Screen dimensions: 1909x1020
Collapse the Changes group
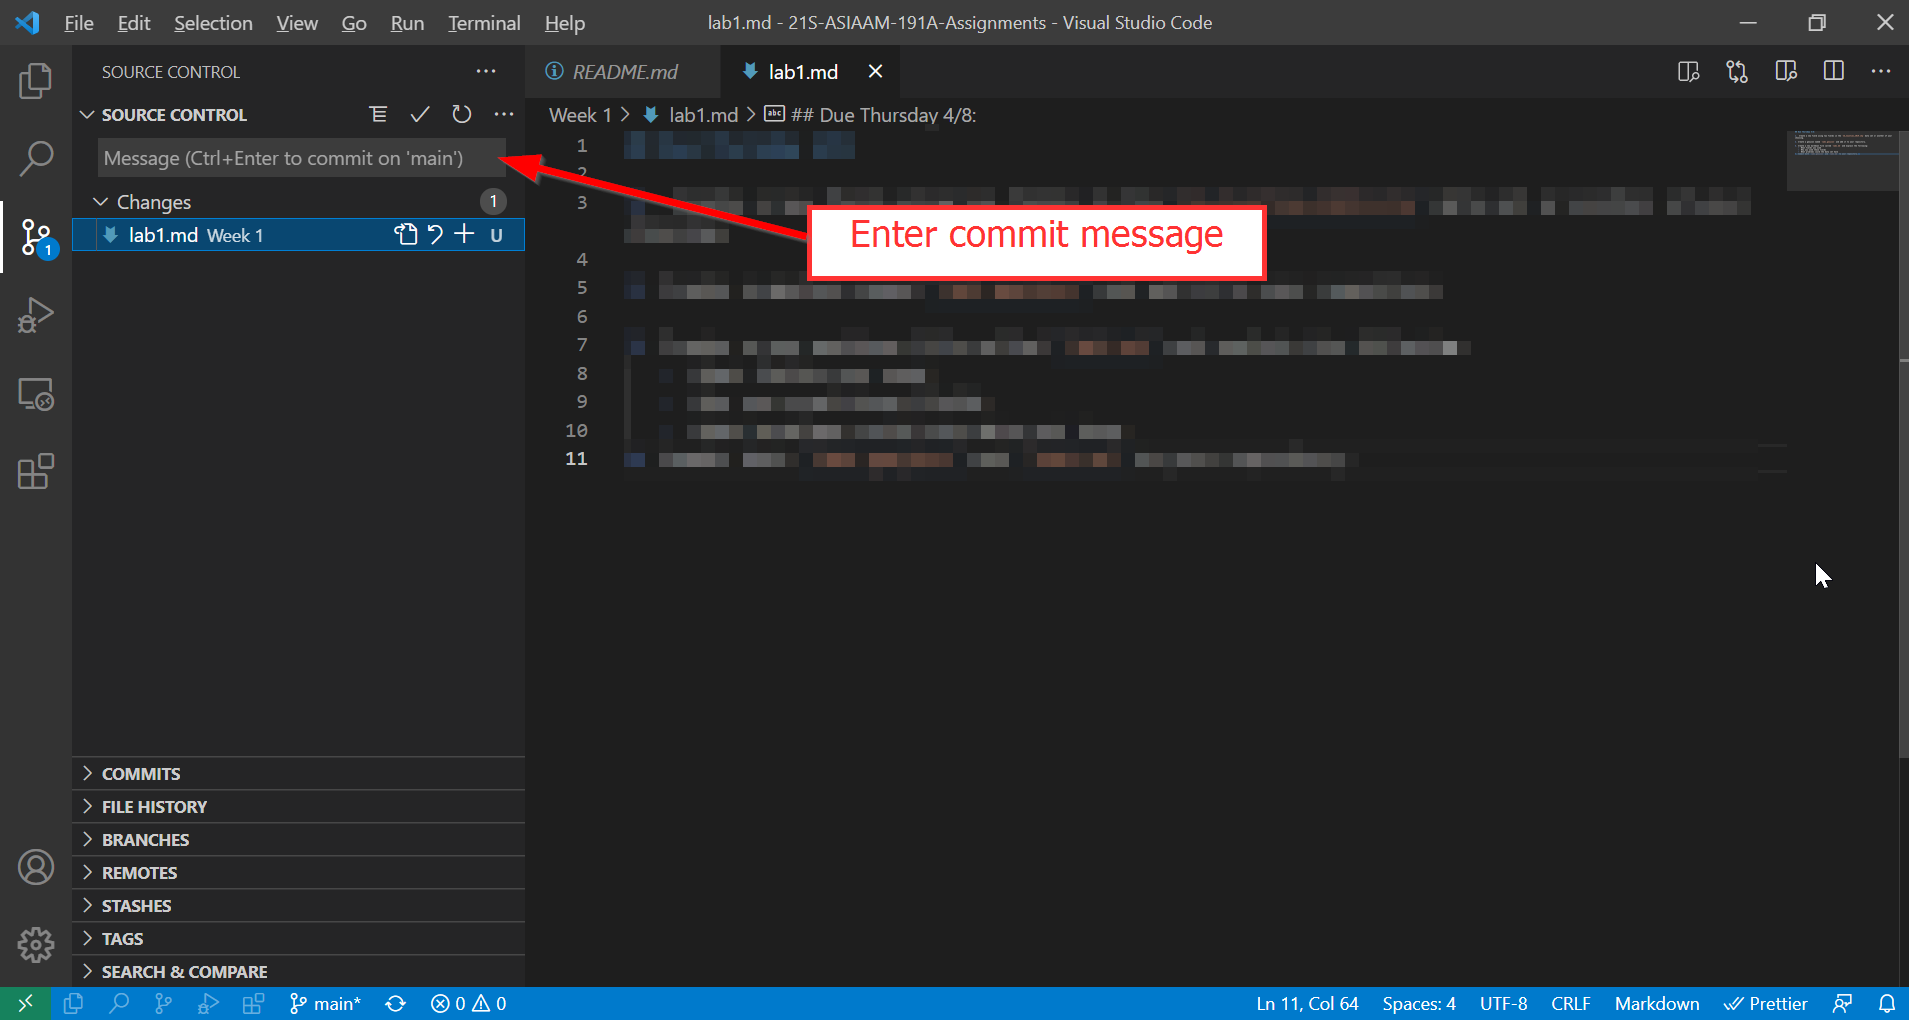tap(101, 202)
